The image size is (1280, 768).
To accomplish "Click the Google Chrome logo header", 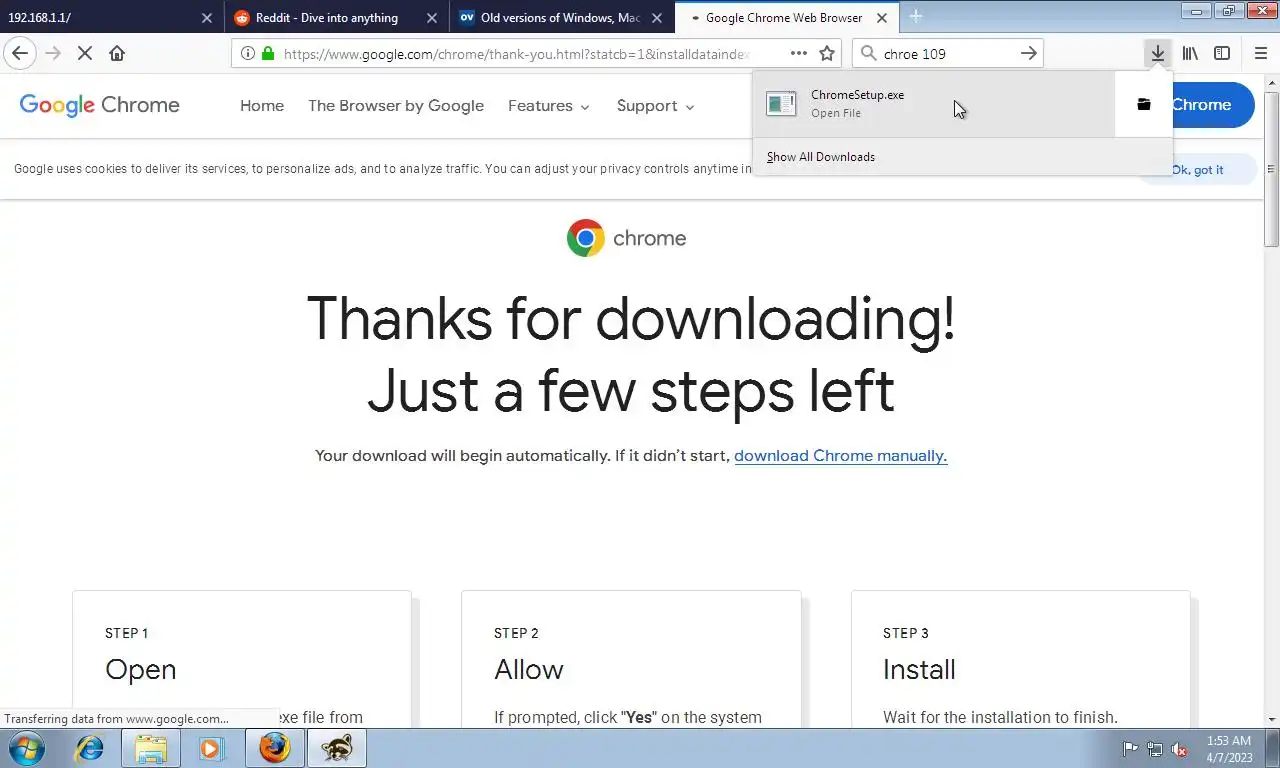I will point(100,105).
